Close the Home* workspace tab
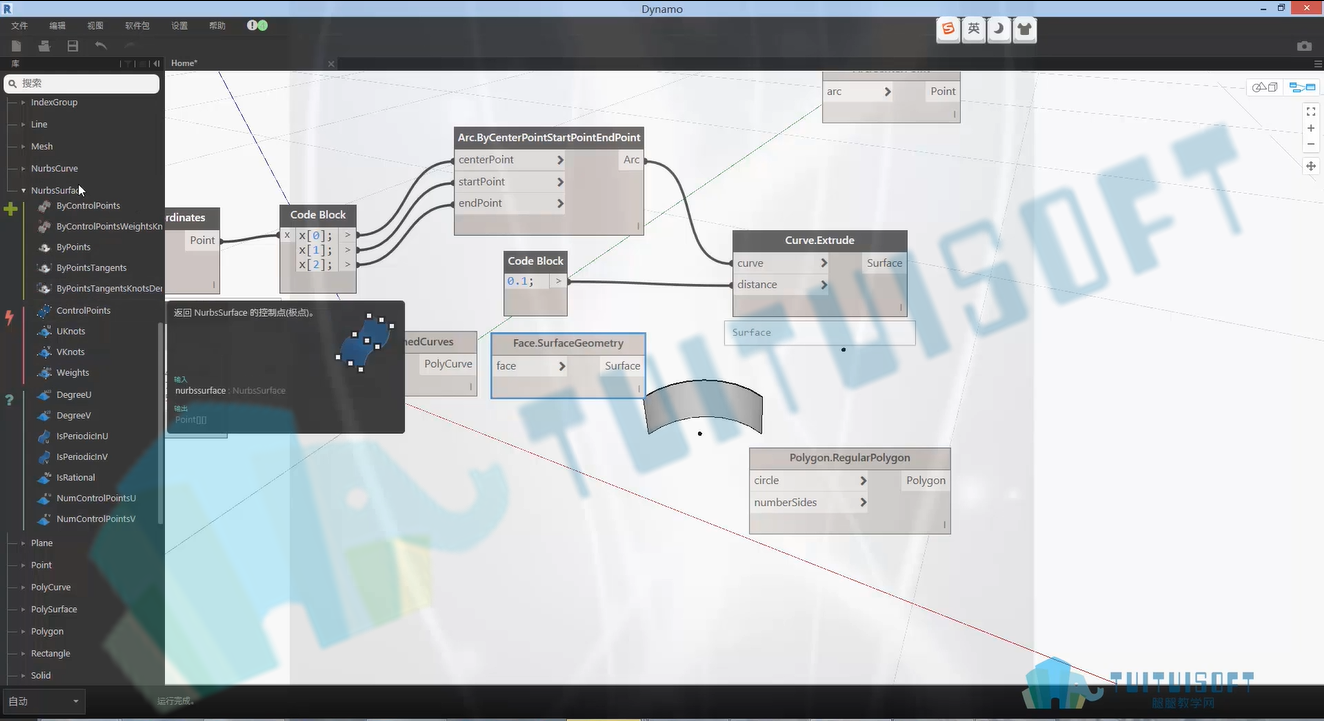1324x721 pixels. click(x=332, y=63)
